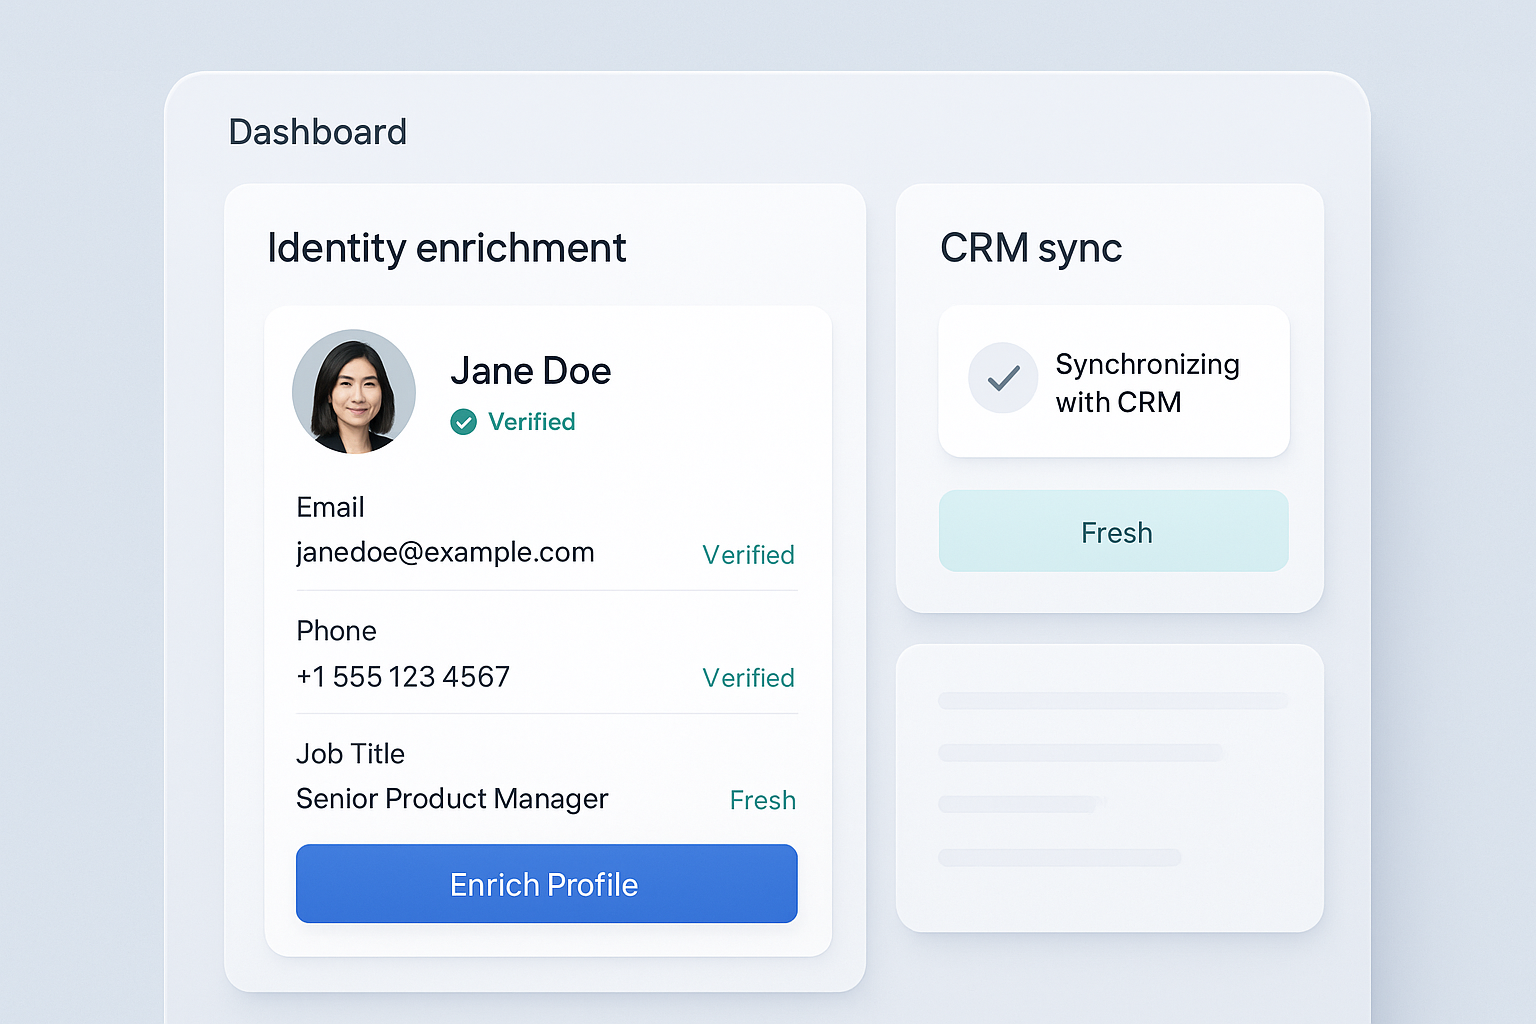Click the Fresh button in CRM sync
1536x1024 pixels.
1114,531
